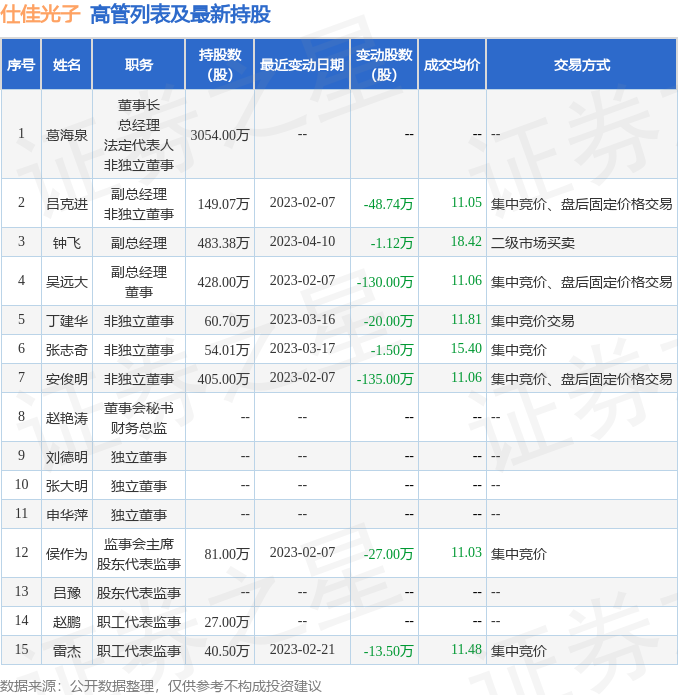Select the 变动股数(股) column header

[x=384, y=65]
